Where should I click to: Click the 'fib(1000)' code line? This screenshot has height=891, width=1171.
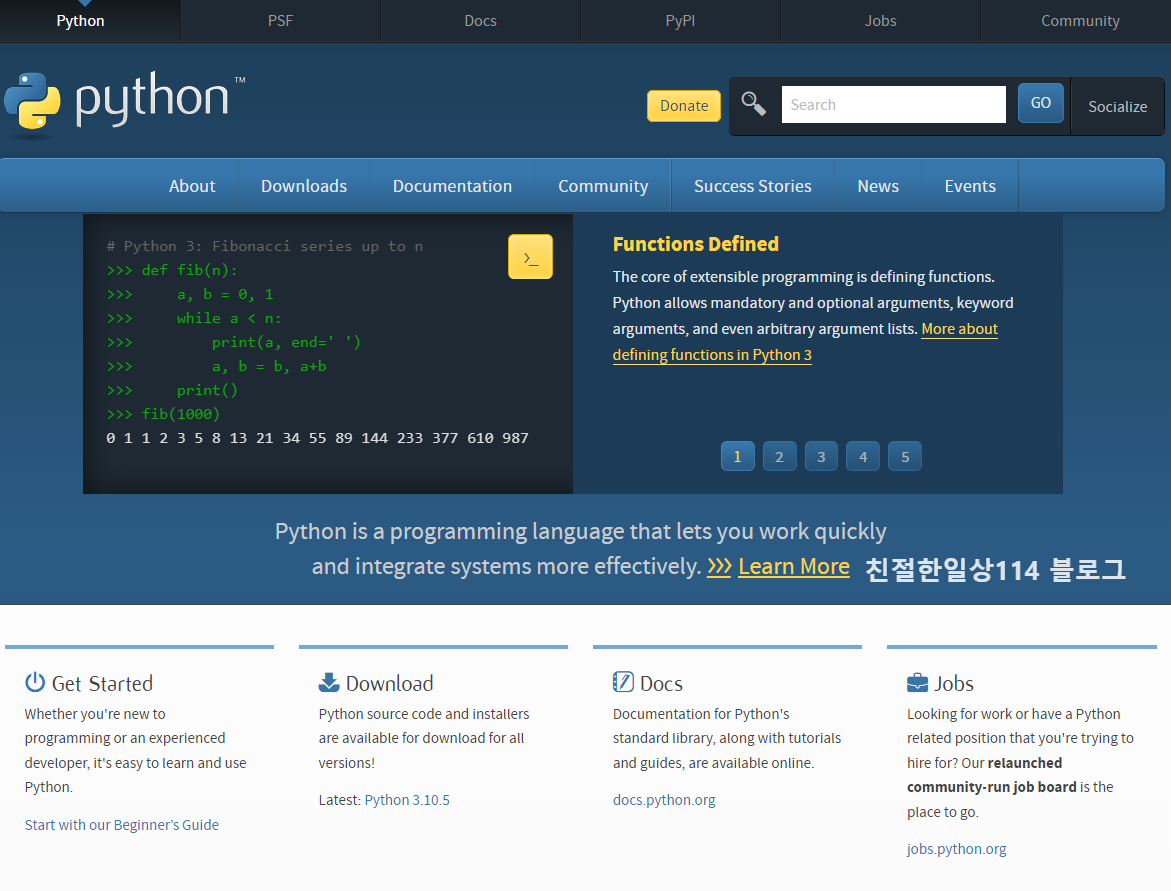click(x=163, y=414)
